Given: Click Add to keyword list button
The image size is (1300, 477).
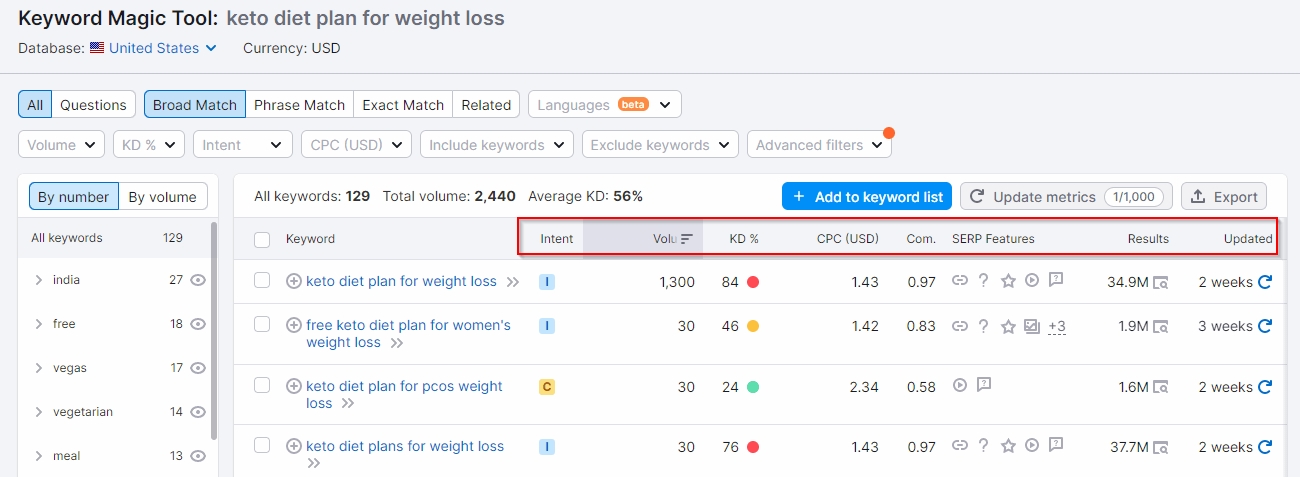Looking at the screenshot, I should coord(867,197).
